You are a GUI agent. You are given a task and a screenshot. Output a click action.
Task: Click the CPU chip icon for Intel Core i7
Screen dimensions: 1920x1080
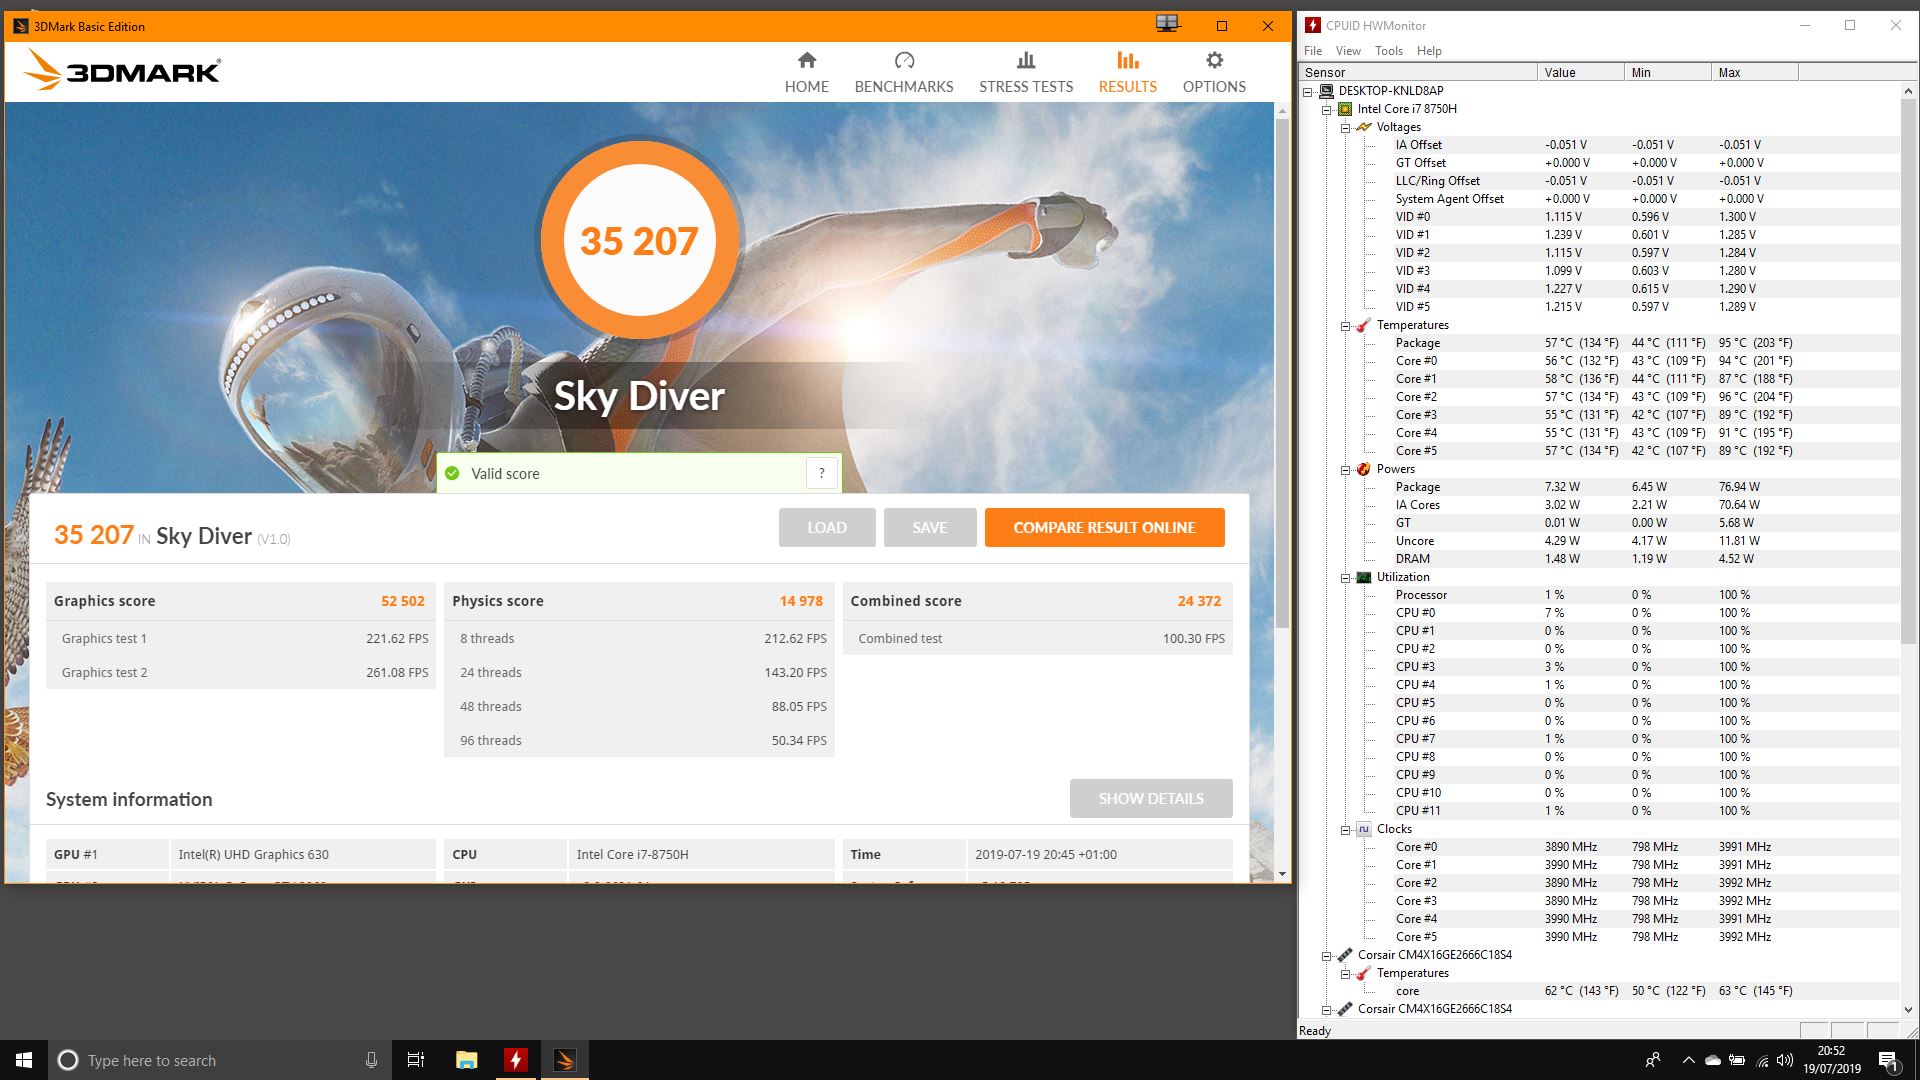[x=1345, y=109]
